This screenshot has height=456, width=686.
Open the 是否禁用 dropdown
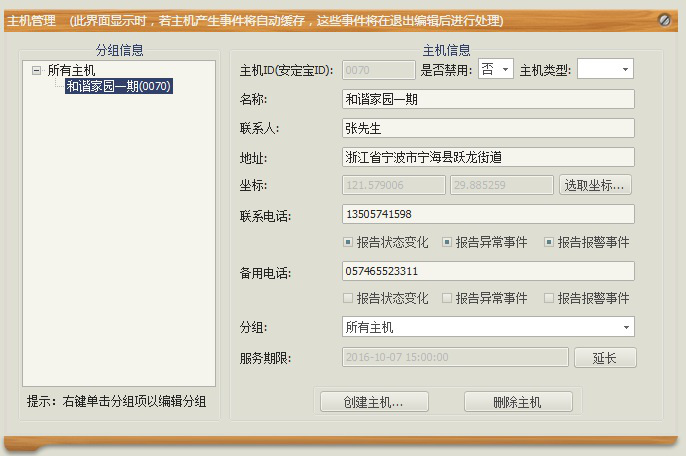pyautogui.click(x=496, y=69)
